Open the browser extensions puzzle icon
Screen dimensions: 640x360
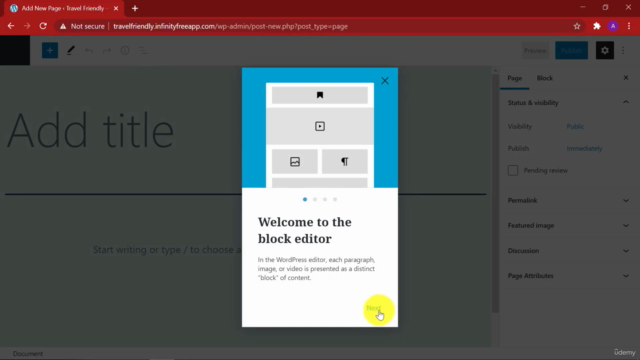597,26
